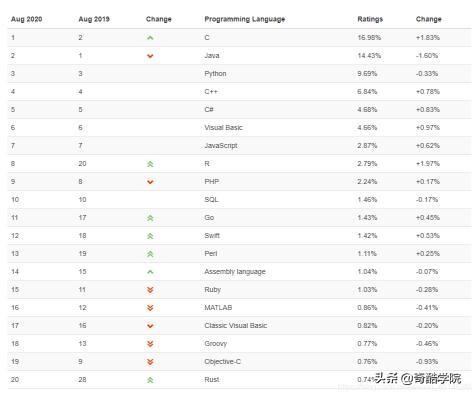
Task: Click the double down arrow beside Ruby
Action: [x=150, y=290]
